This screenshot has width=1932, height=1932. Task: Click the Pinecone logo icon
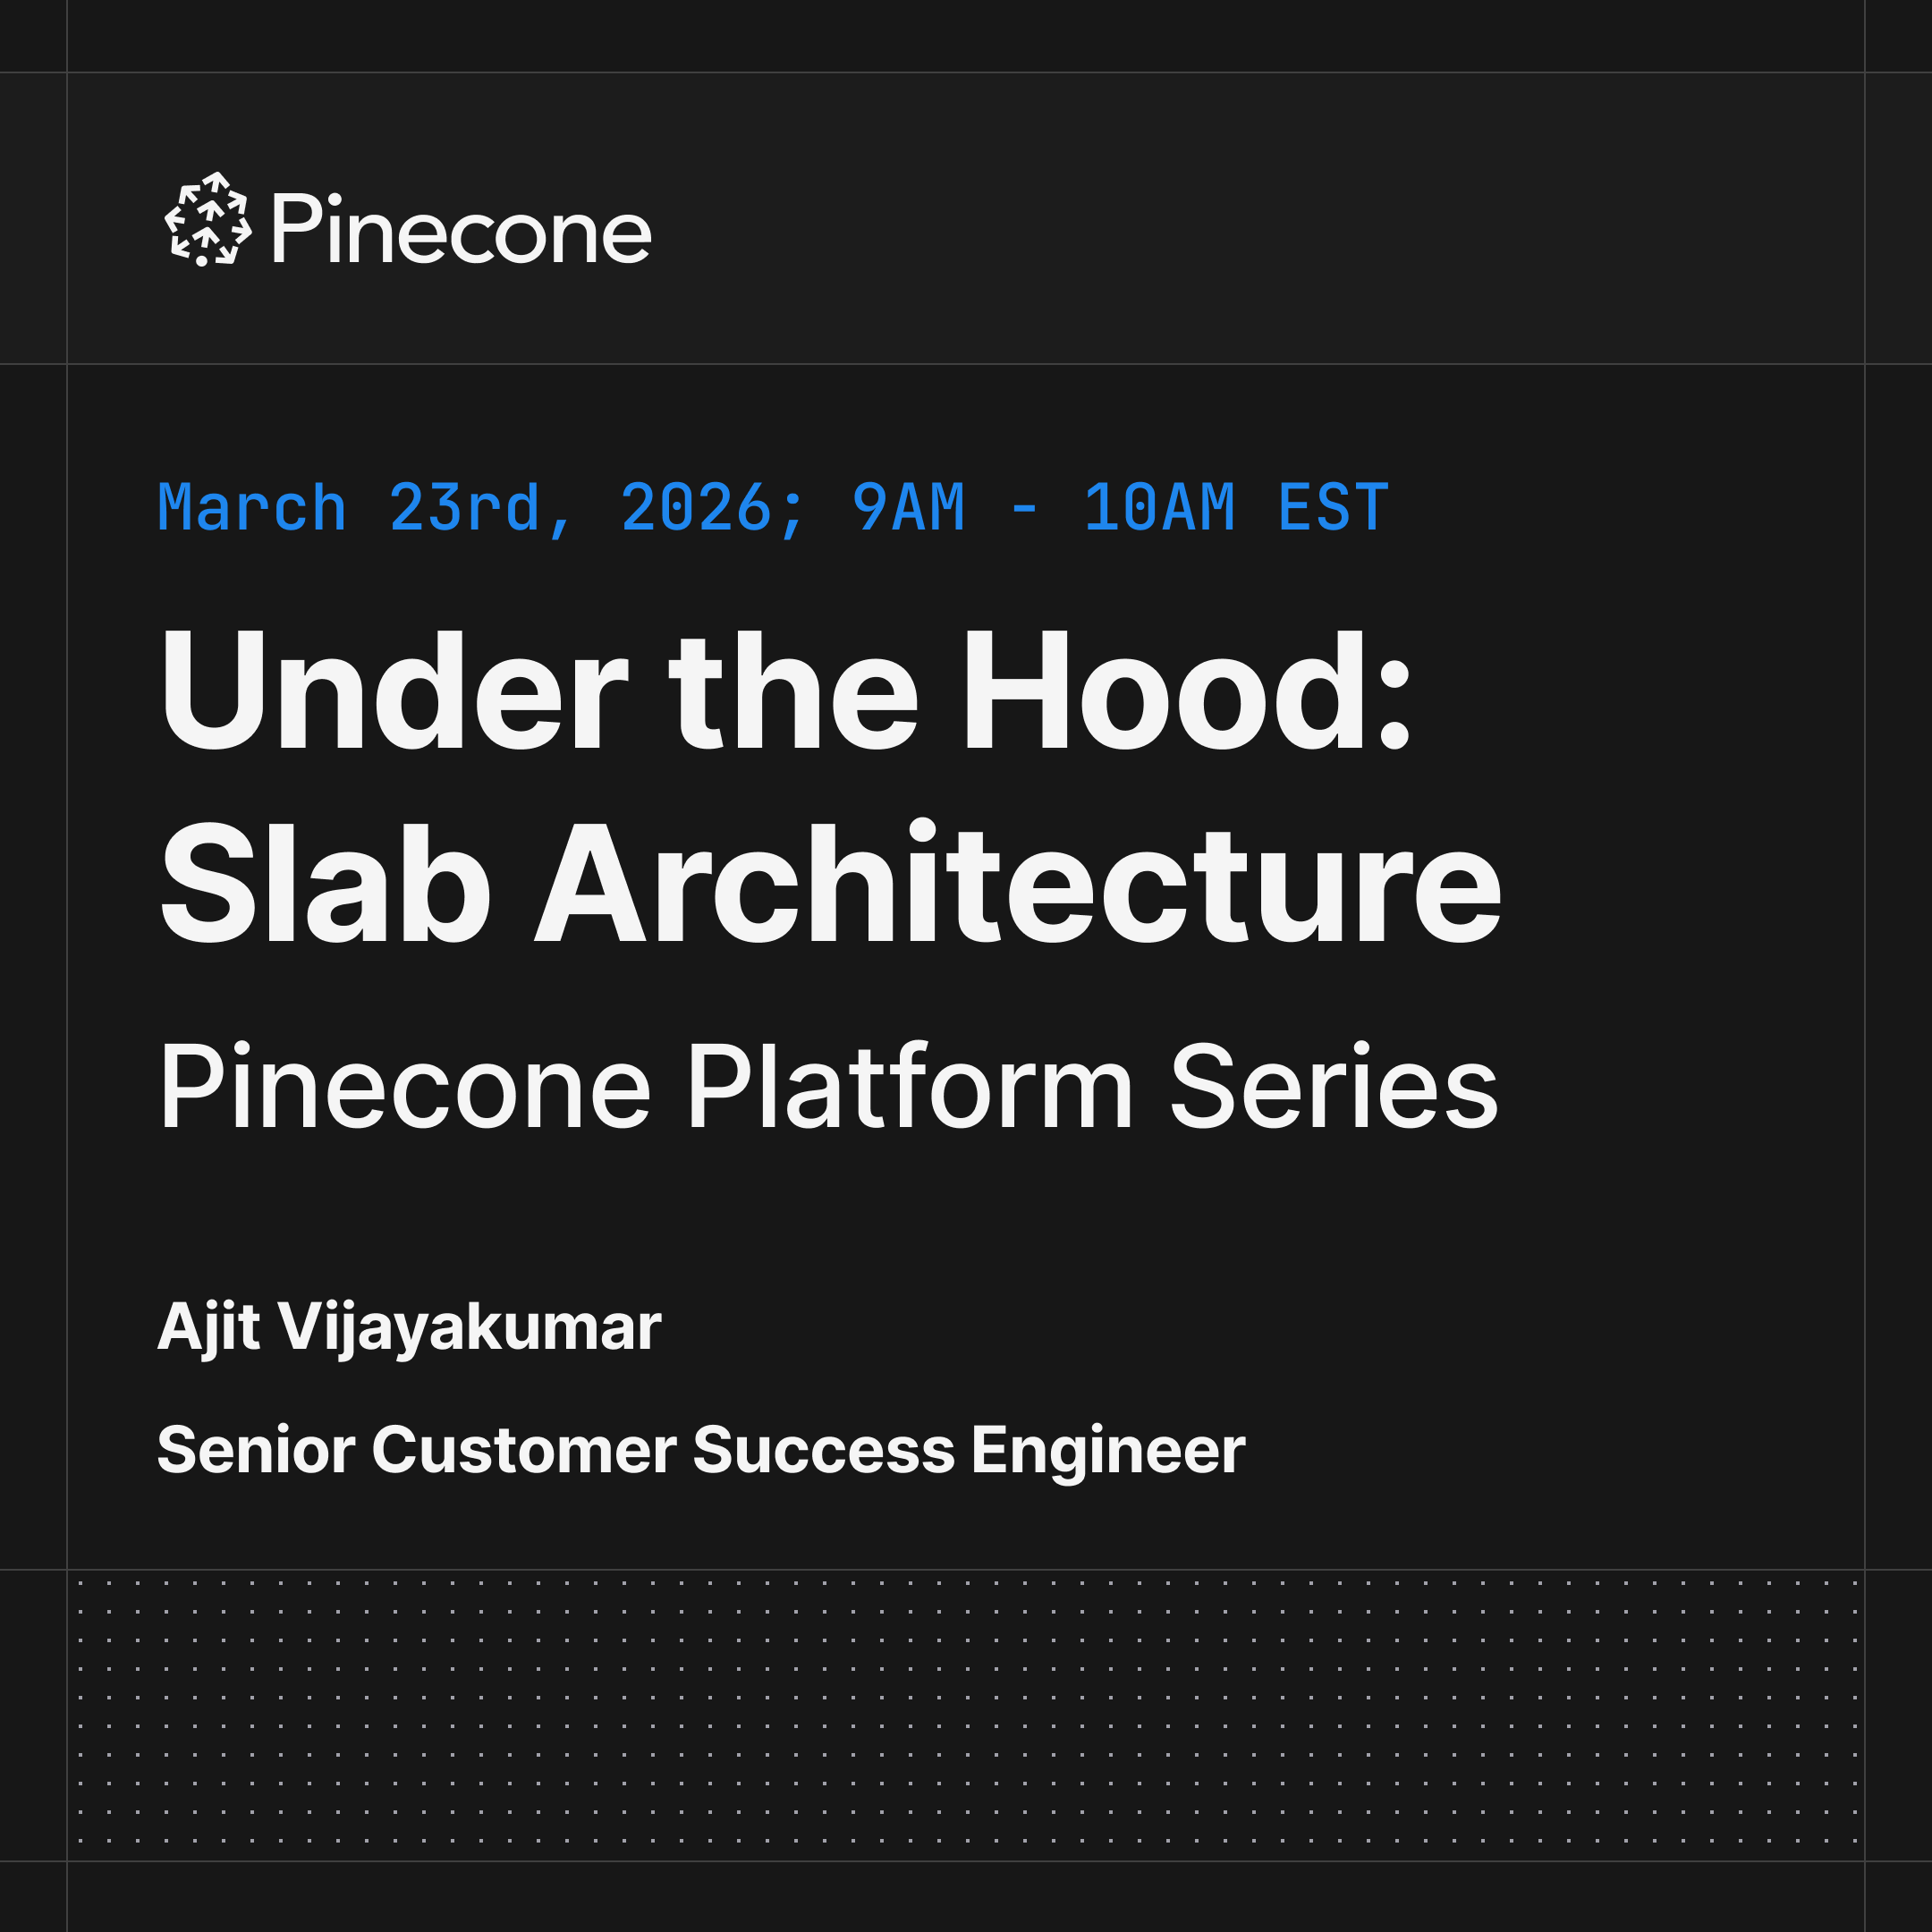click(x=208, y=219)
